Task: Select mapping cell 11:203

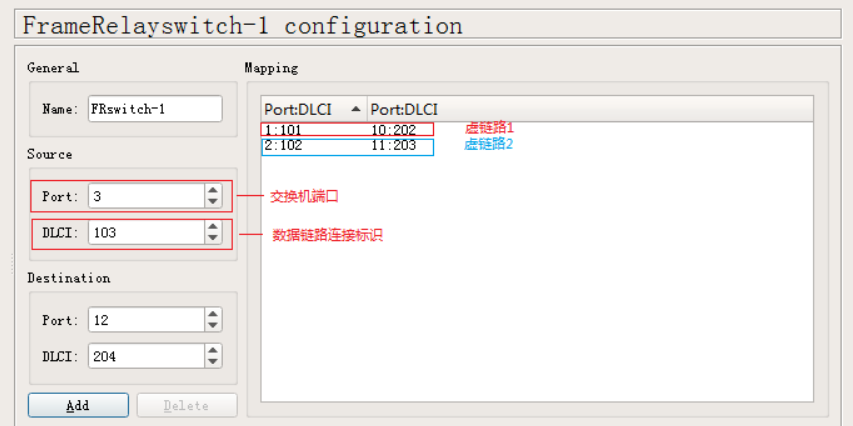Action: tap(393, 145)
